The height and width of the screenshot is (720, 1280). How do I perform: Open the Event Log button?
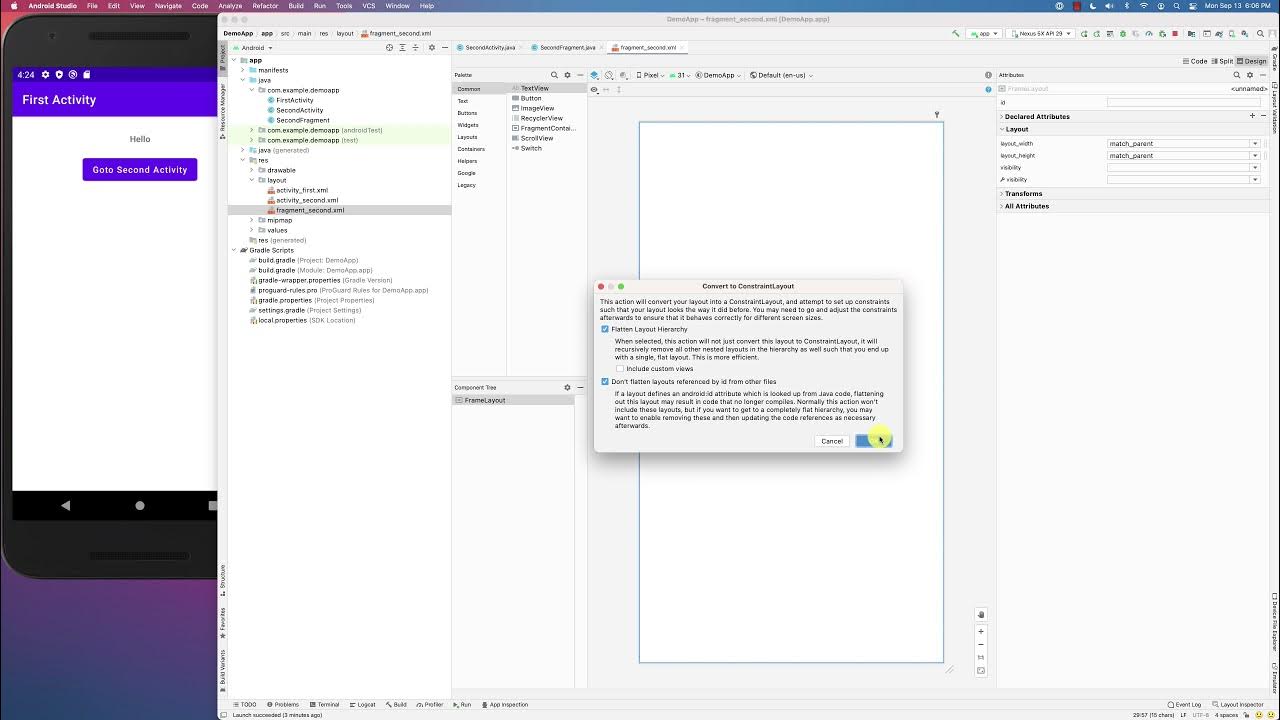pos(1185,704)
